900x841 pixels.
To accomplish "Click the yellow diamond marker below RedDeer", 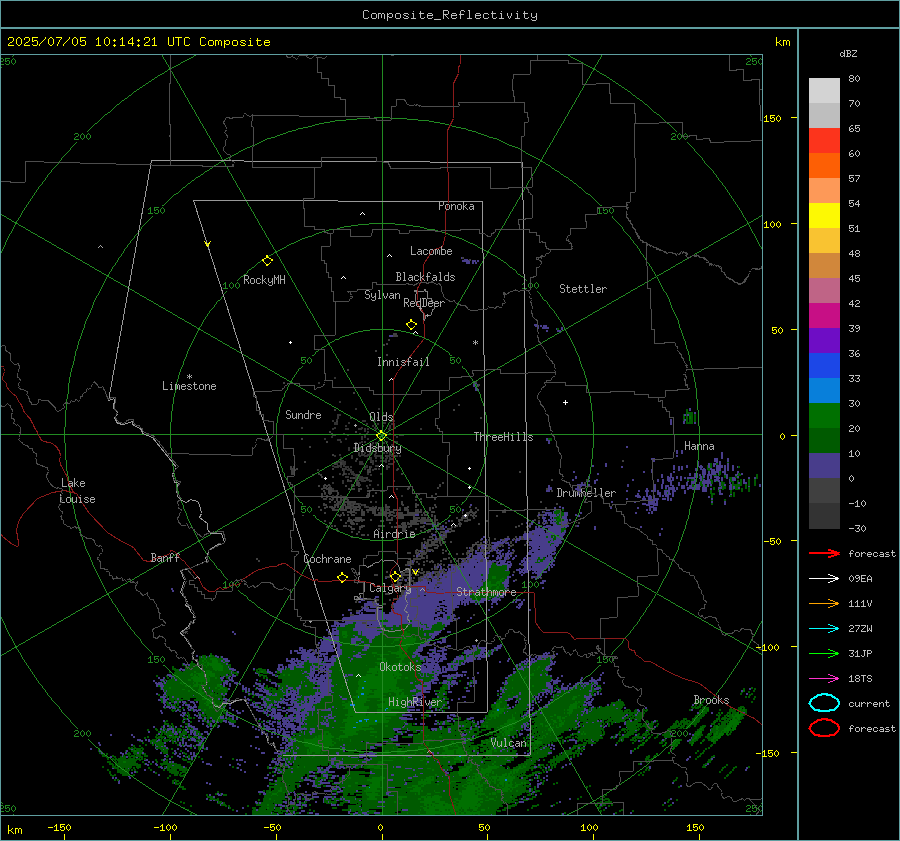I will pos(411,325).
